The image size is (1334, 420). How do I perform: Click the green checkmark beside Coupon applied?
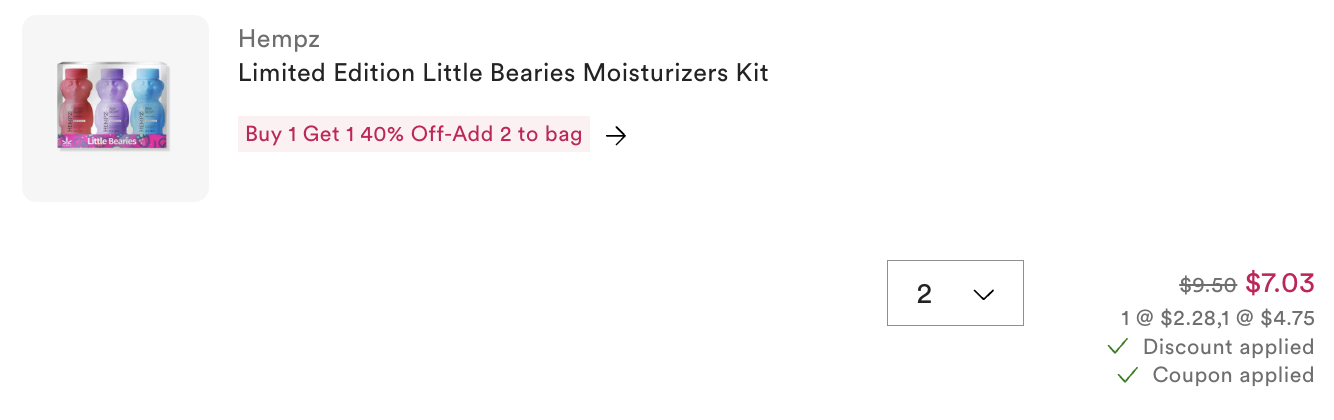tap(1128, 375)
